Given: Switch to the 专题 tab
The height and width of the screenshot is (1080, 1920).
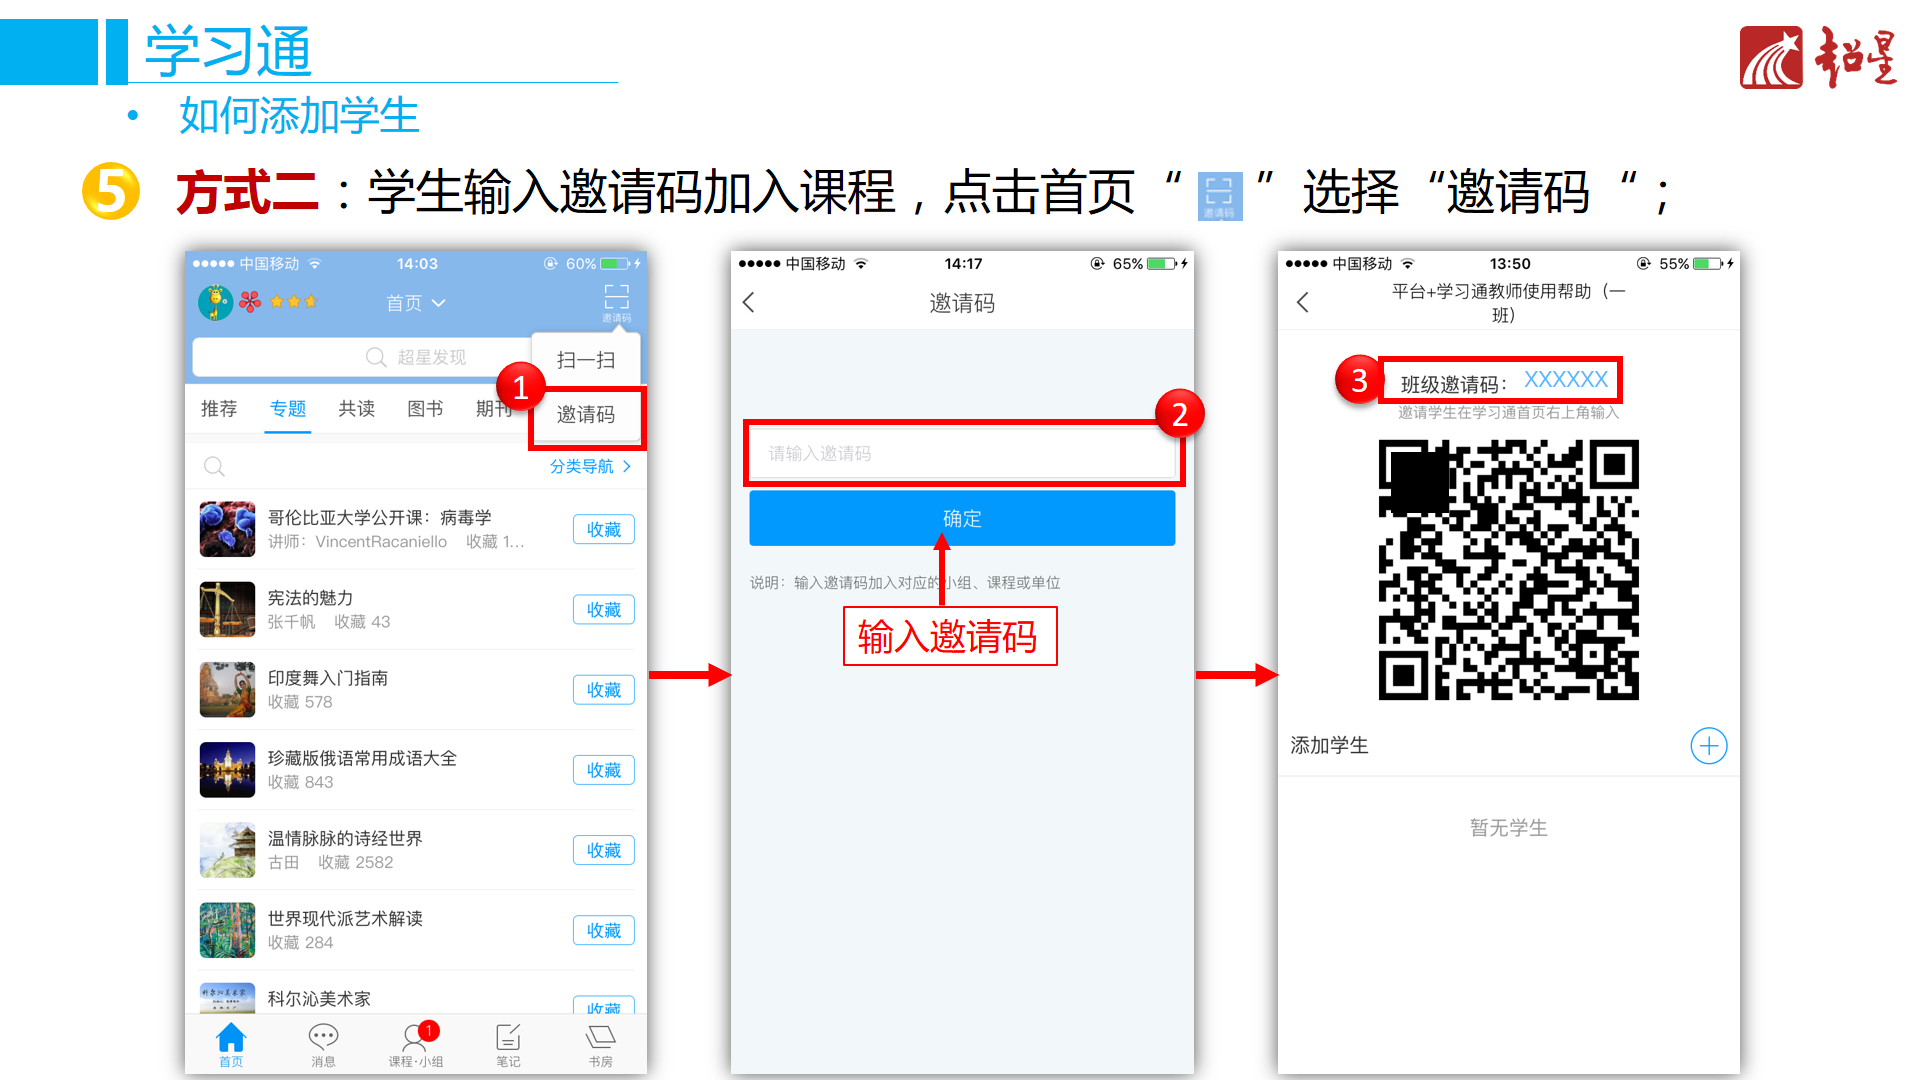Looking at the screenshot, I should pyautogui.click(x=288, y=409).
